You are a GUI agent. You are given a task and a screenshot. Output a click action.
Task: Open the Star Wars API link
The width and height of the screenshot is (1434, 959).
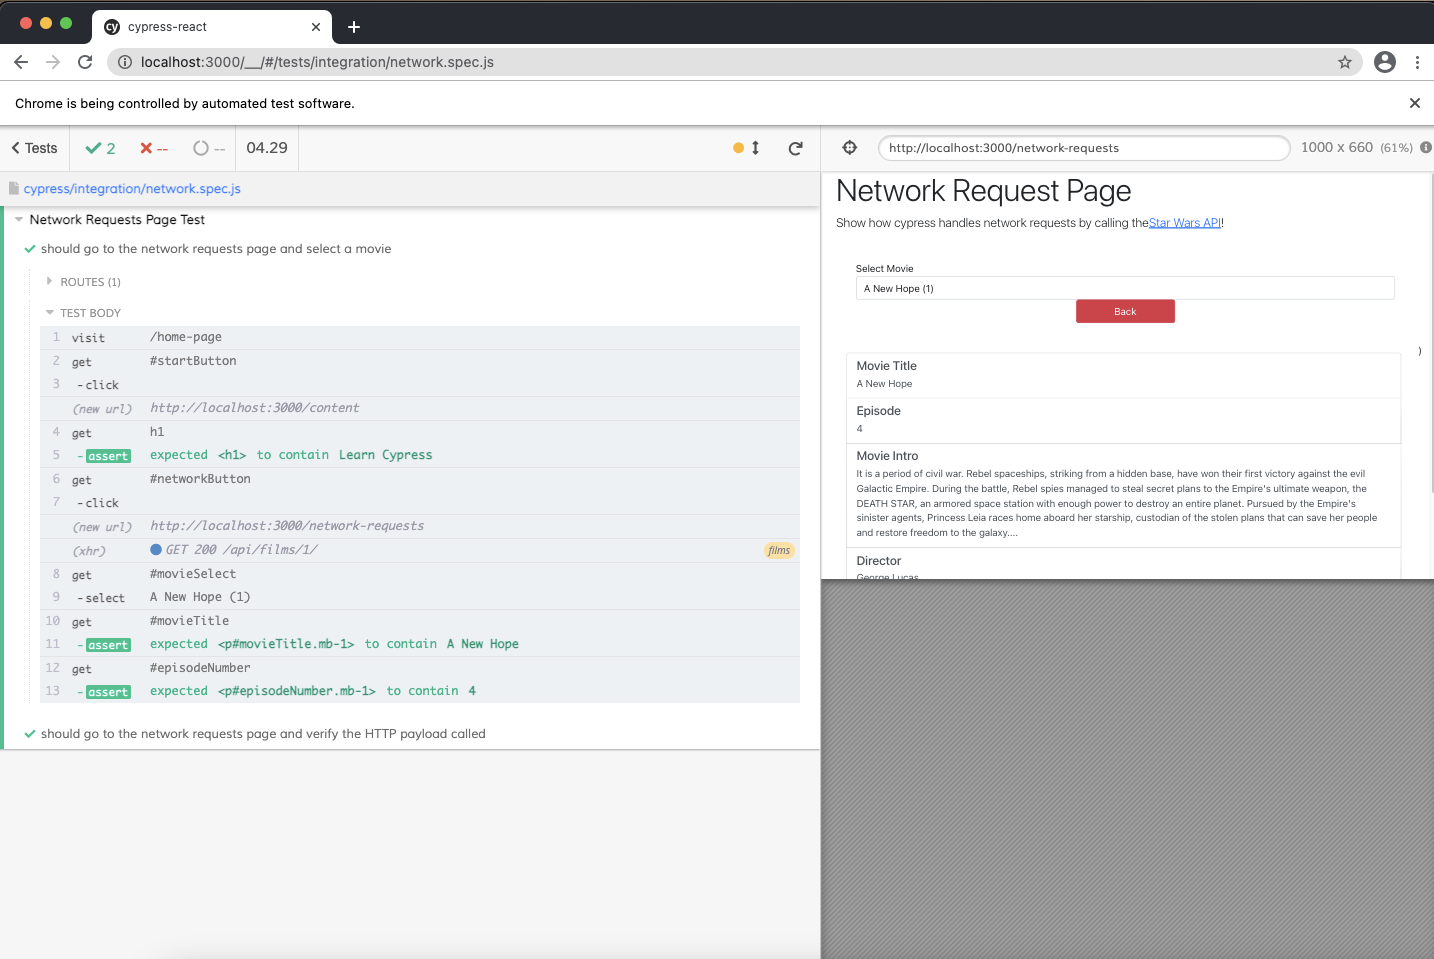coord(1184,222)
